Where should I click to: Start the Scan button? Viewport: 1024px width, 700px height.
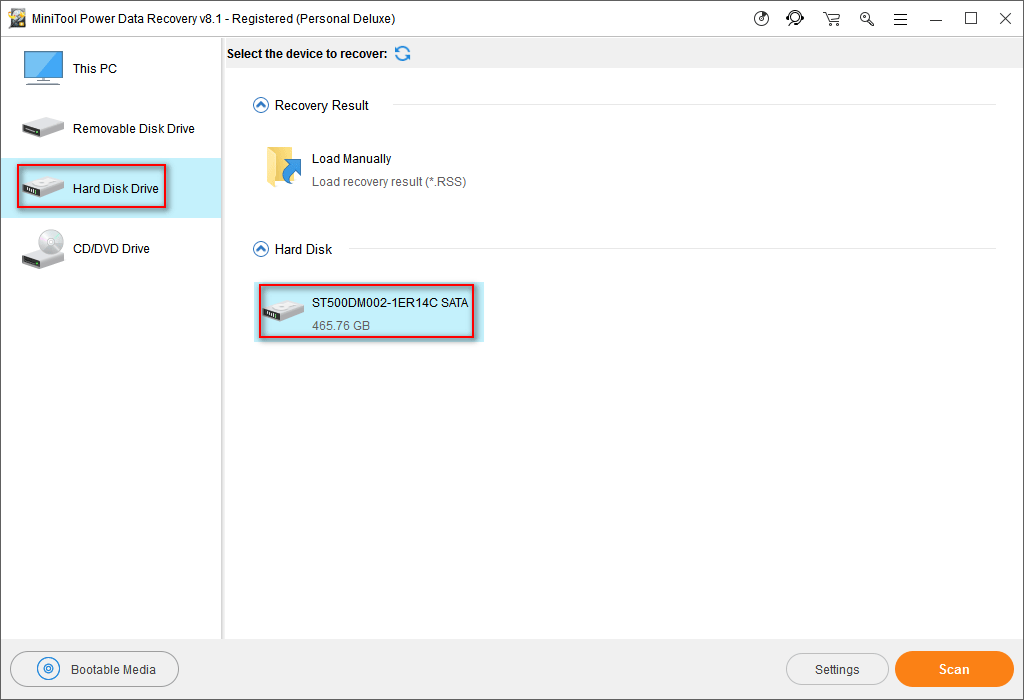[954, 669]
